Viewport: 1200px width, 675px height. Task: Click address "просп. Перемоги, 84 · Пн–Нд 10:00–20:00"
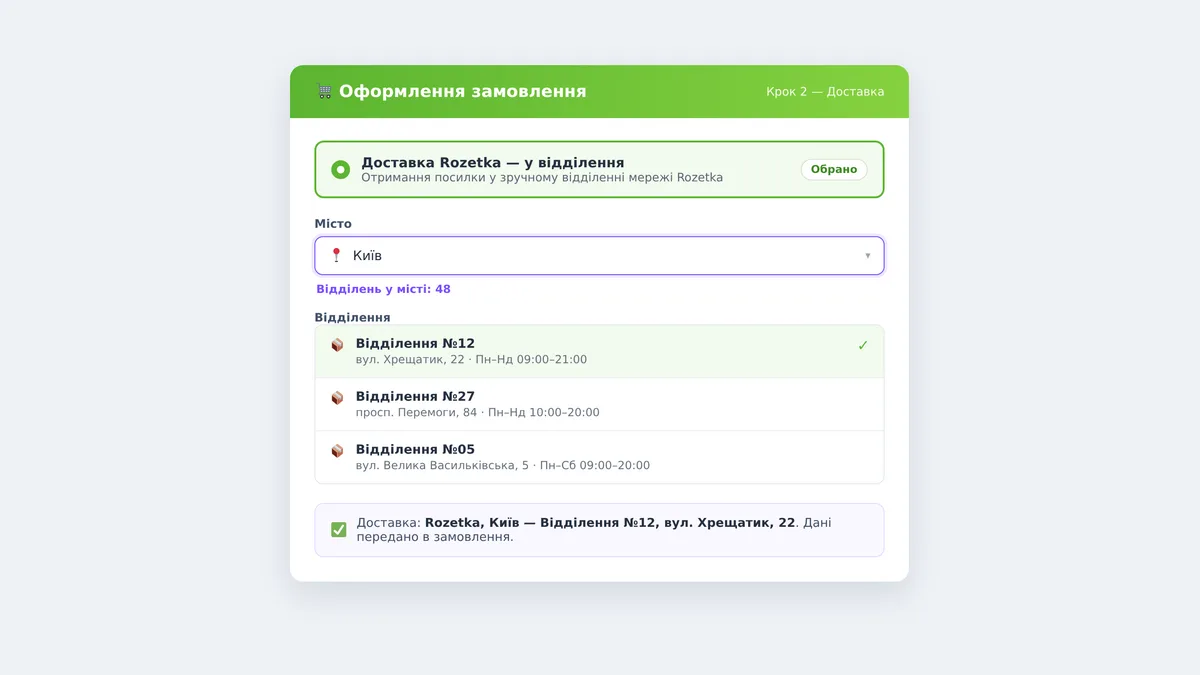click(477, 413)
